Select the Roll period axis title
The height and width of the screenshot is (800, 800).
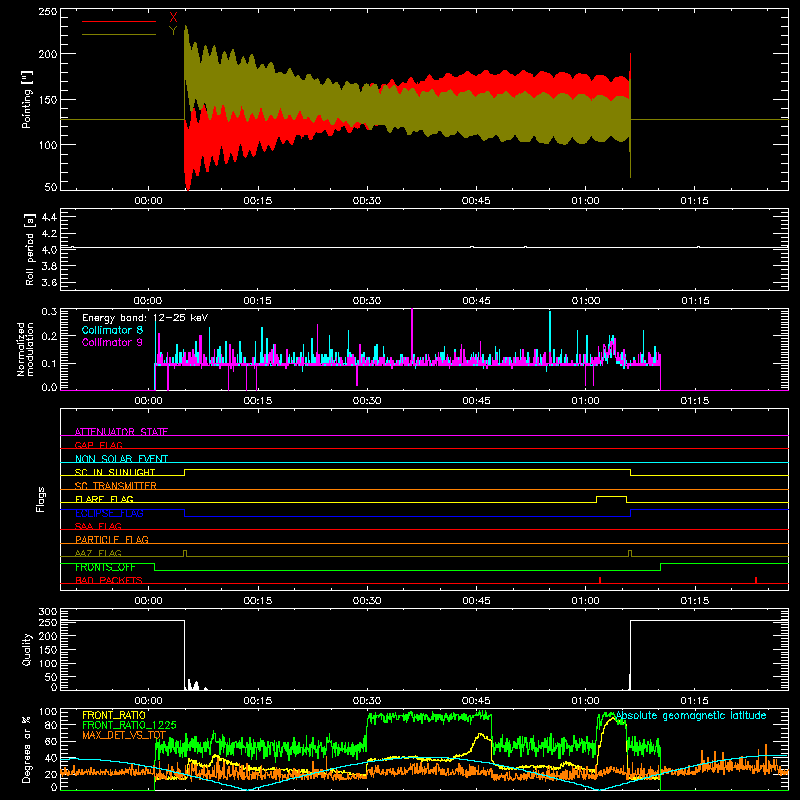(29, 249)
